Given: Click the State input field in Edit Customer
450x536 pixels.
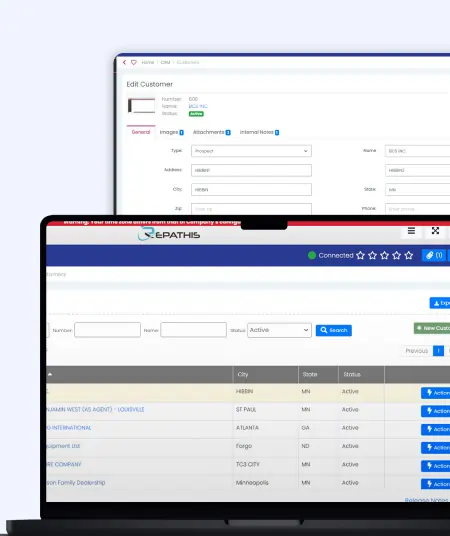Looking at the screenshot, I should tap(418, 189).
